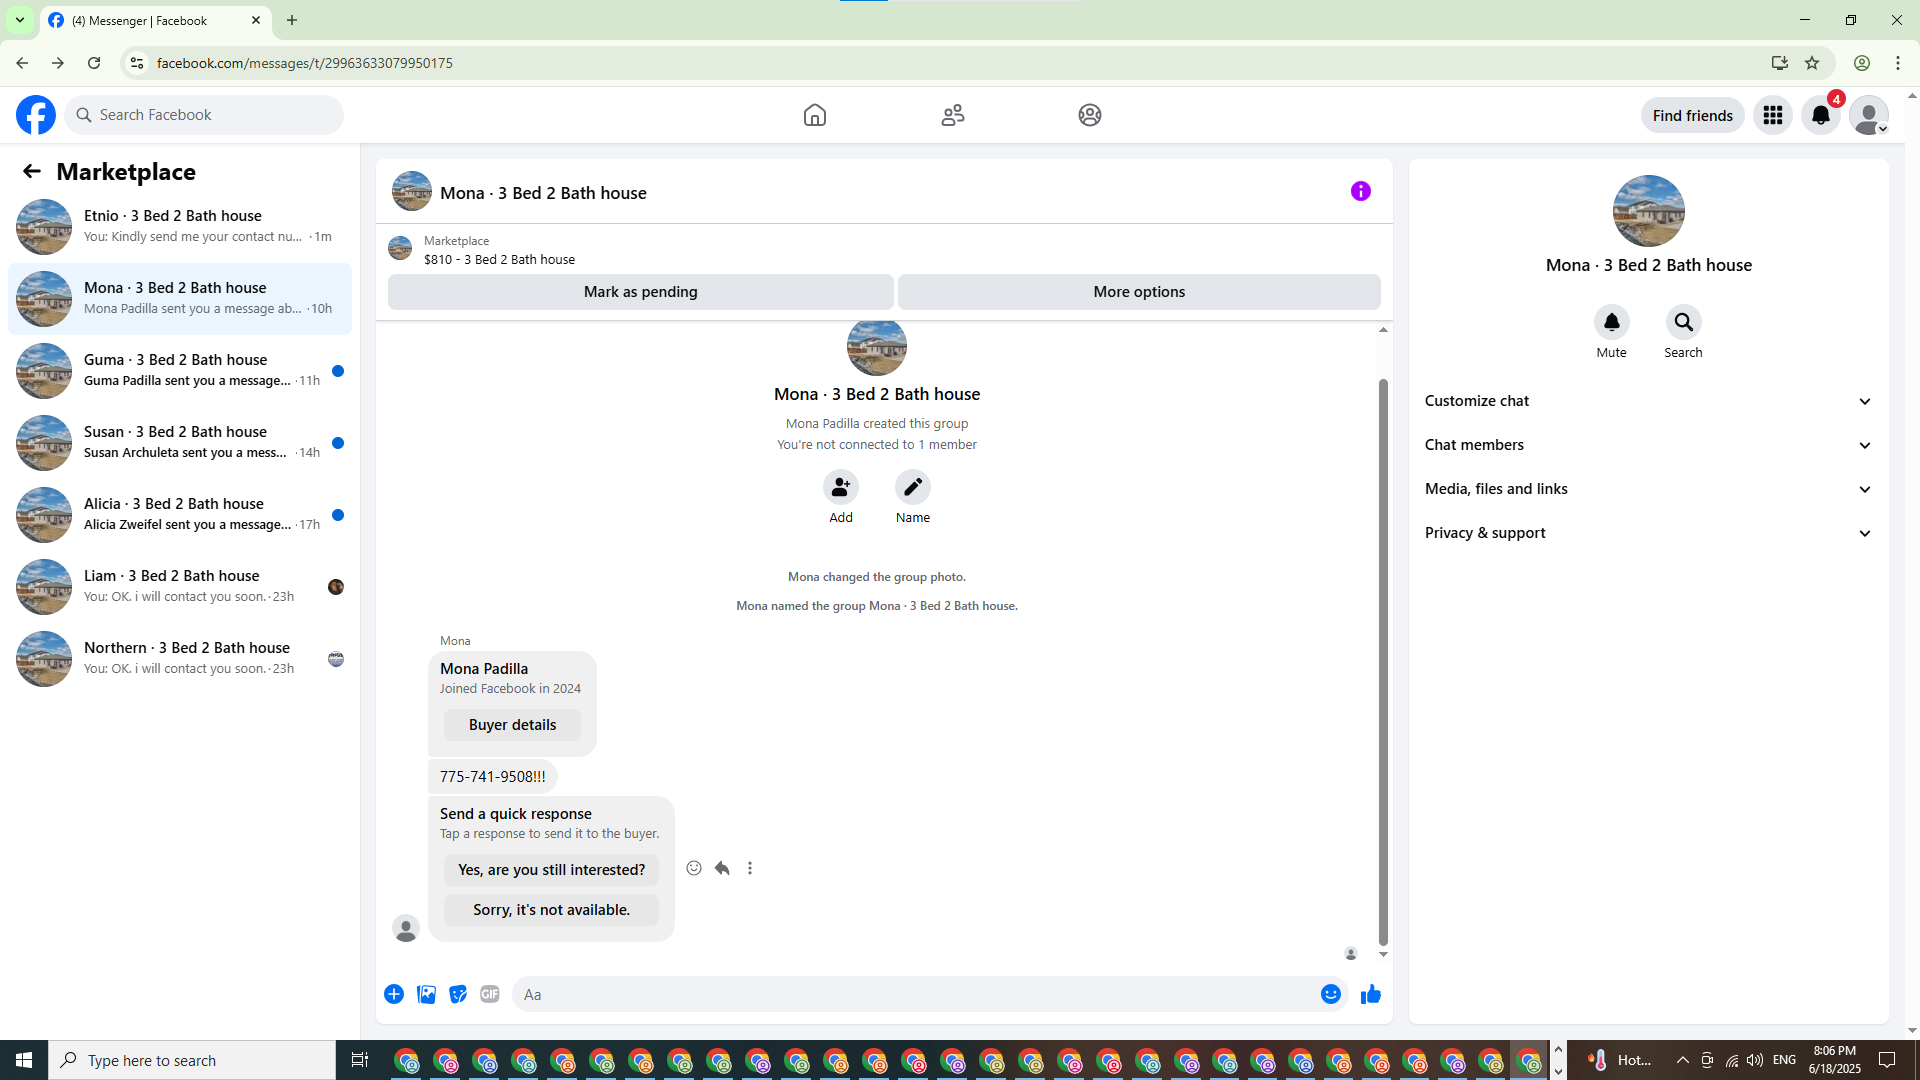
Task: Bookmark this page star icon
Action: click(1812, 63)
